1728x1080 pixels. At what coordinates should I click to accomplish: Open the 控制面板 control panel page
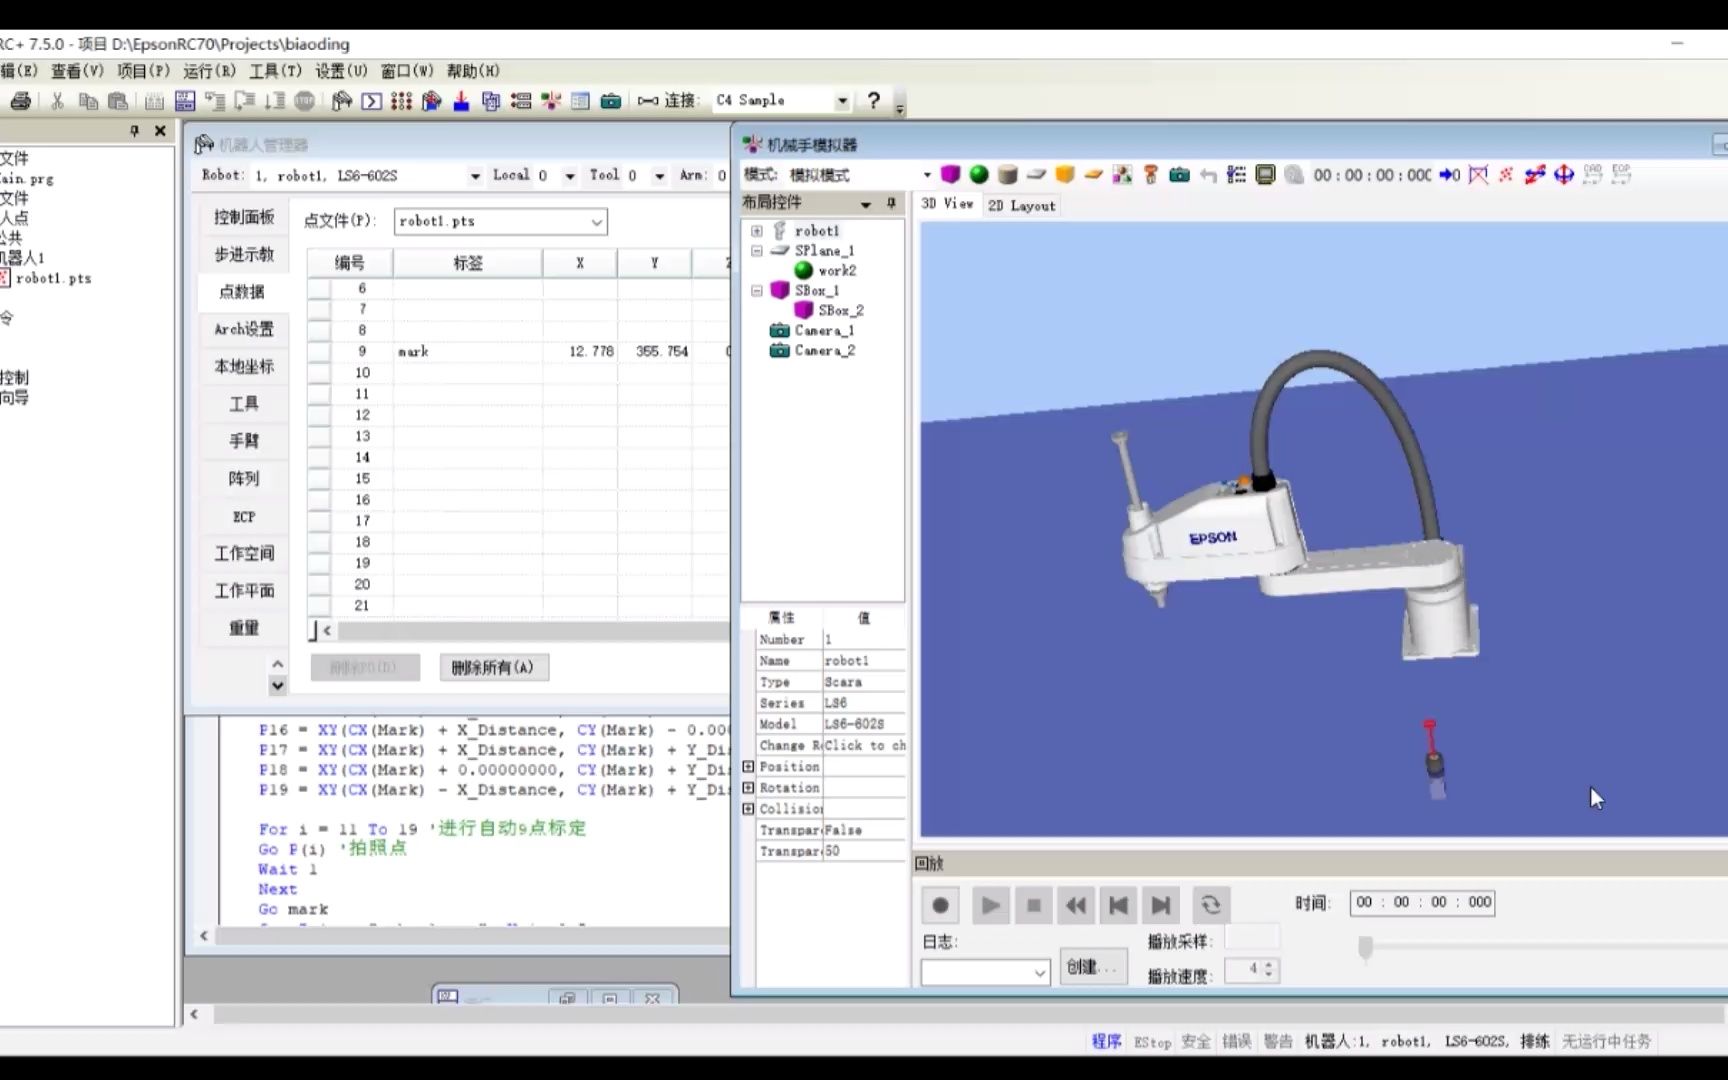click(244, 217)
